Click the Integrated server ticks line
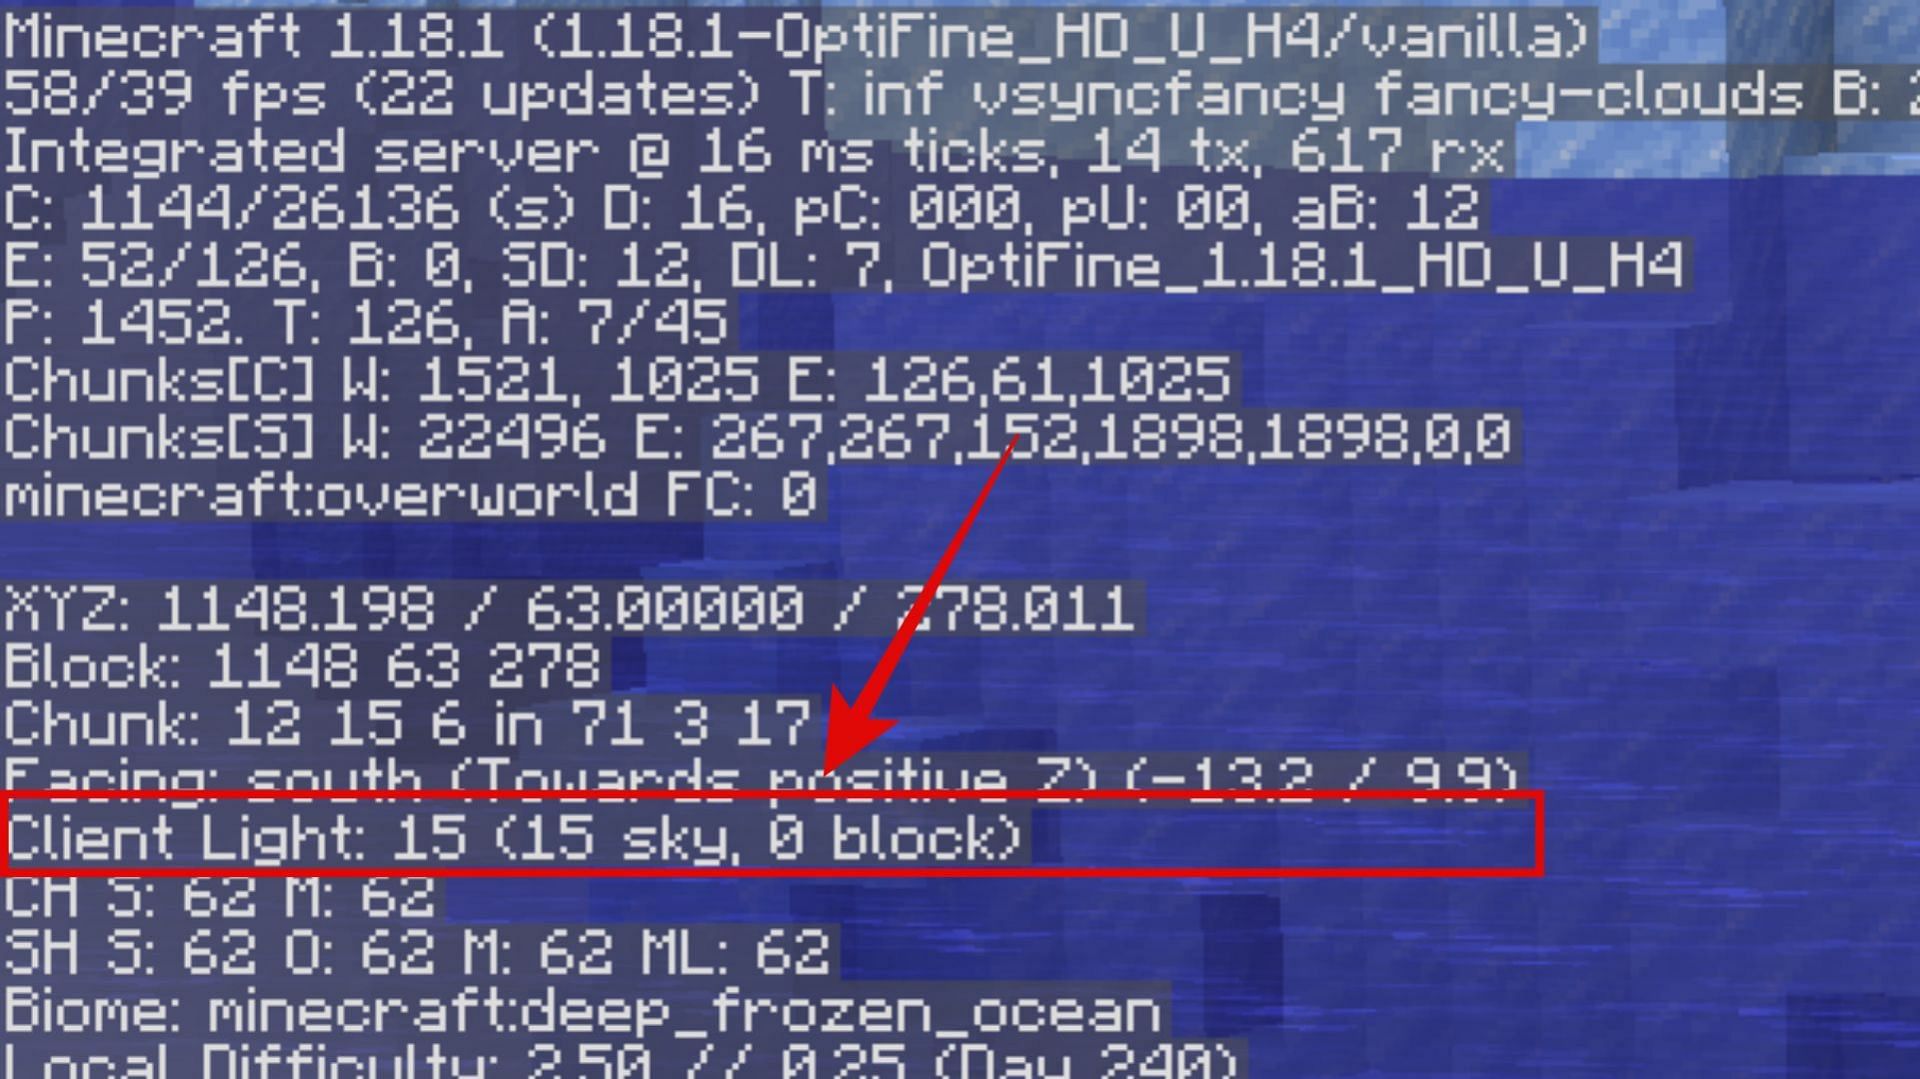The height and width of the screenshot is (1079, 1920). (x=756, y=152)
